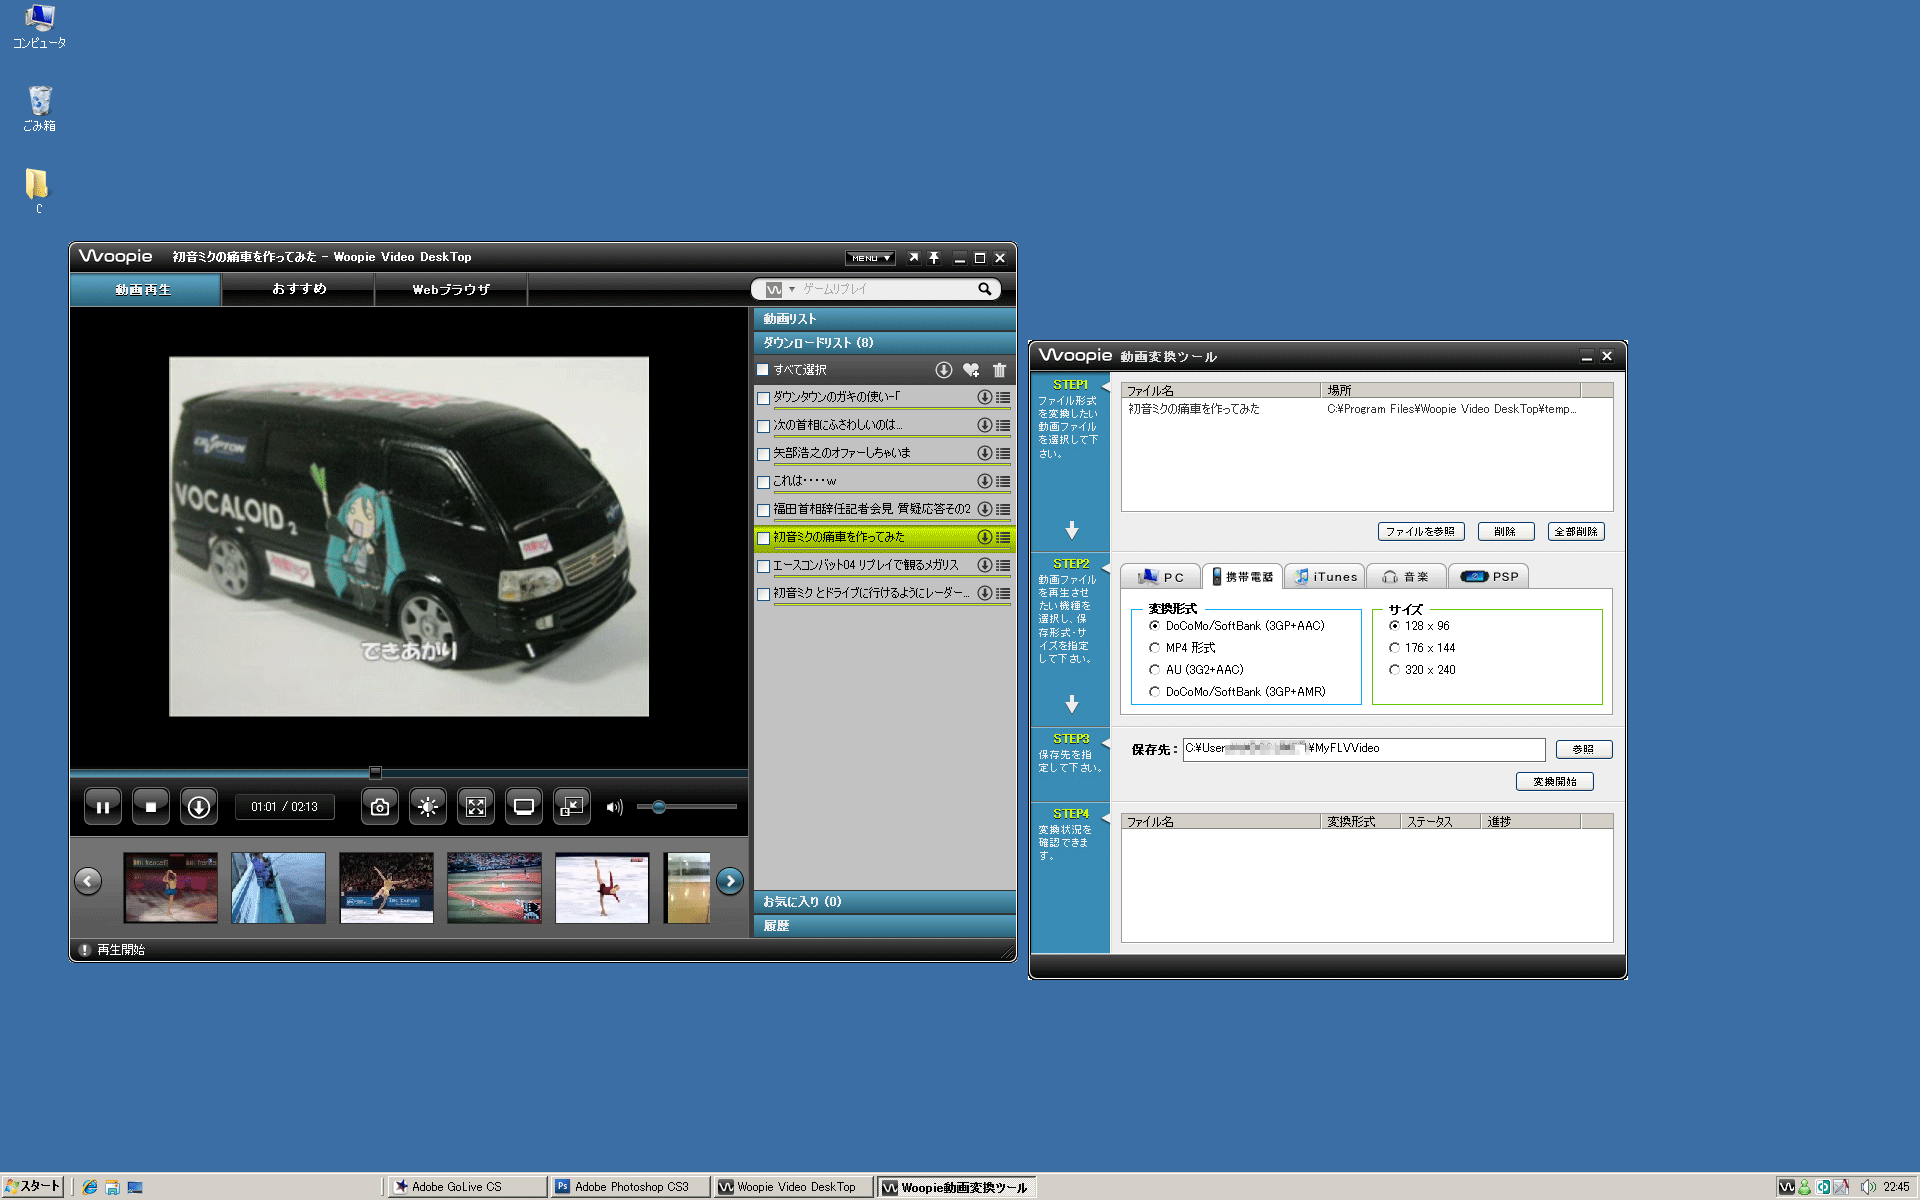Collapse the 動画リスト section header
Viewport: 1920px width, 1200px height.
(x=884, y=319)
